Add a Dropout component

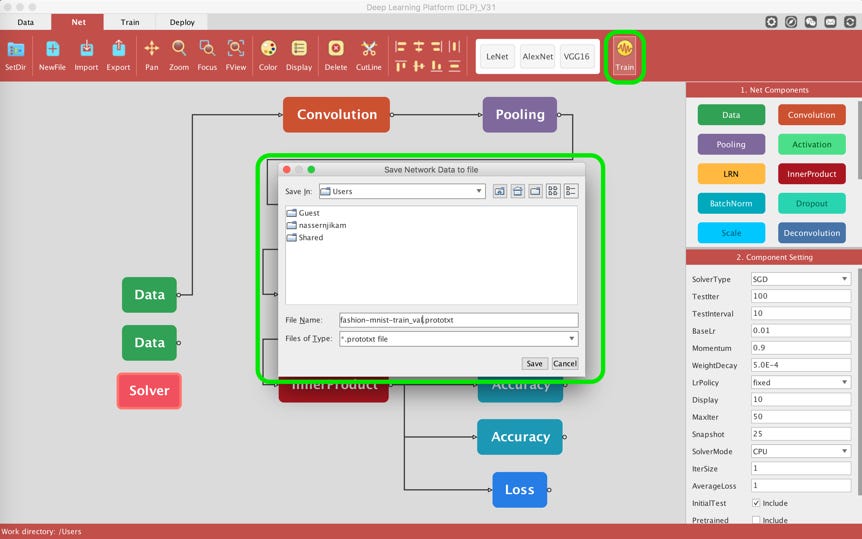click(x=811, y=204)
